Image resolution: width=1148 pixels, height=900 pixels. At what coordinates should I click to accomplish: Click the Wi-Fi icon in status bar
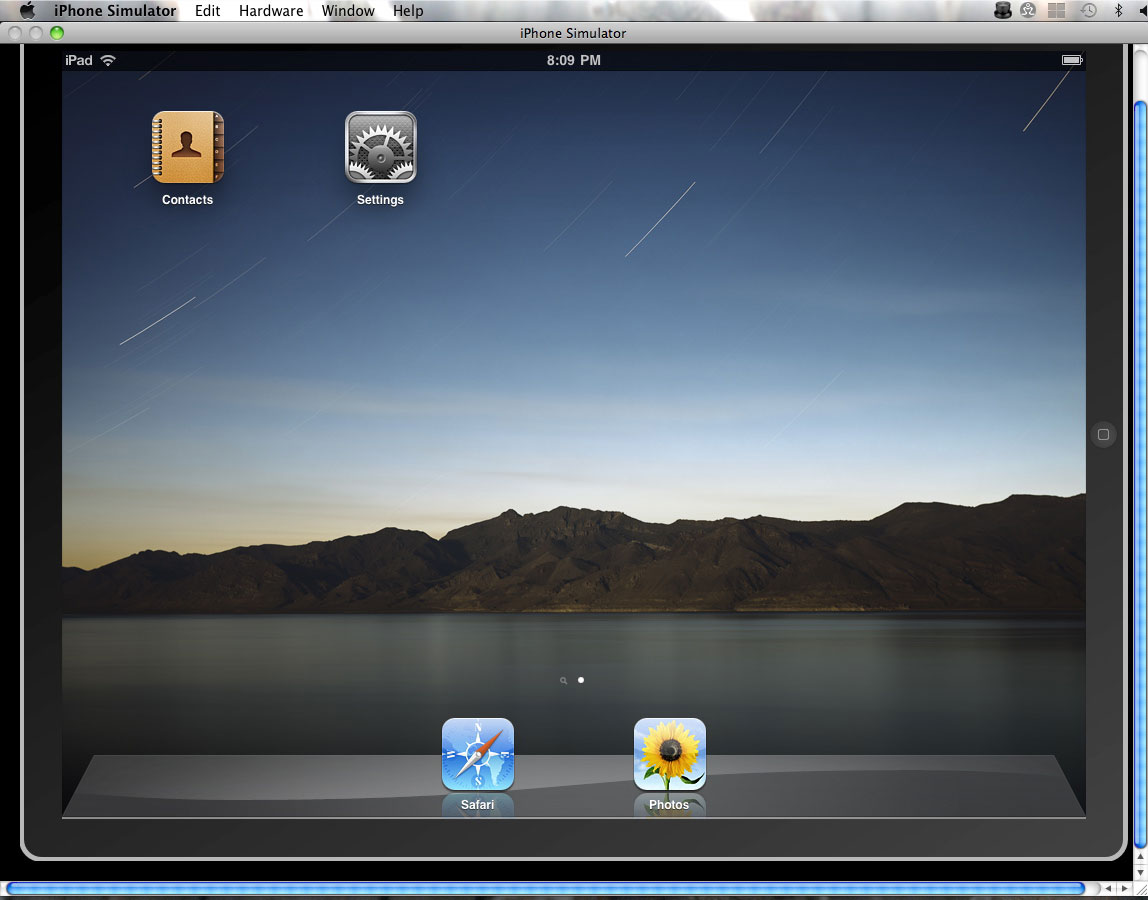[108, 60]
